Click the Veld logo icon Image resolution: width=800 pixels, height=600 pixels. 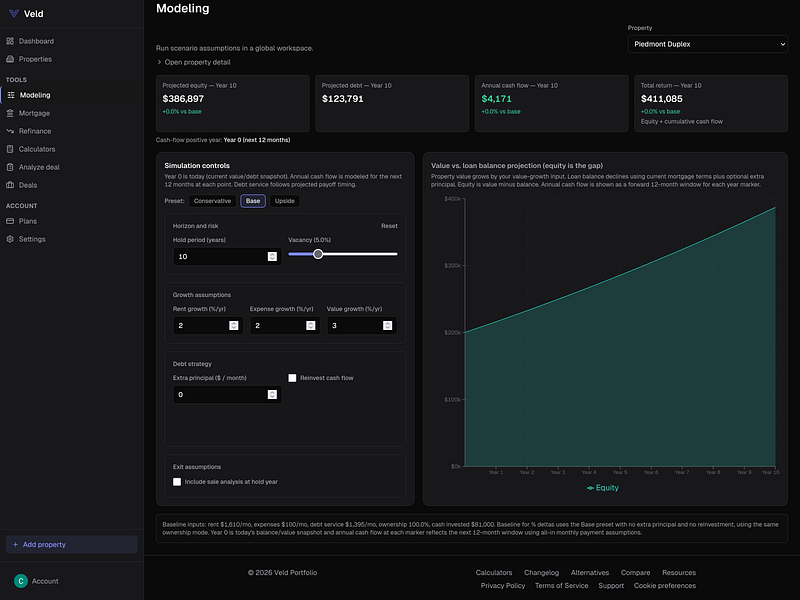[14, 14]
